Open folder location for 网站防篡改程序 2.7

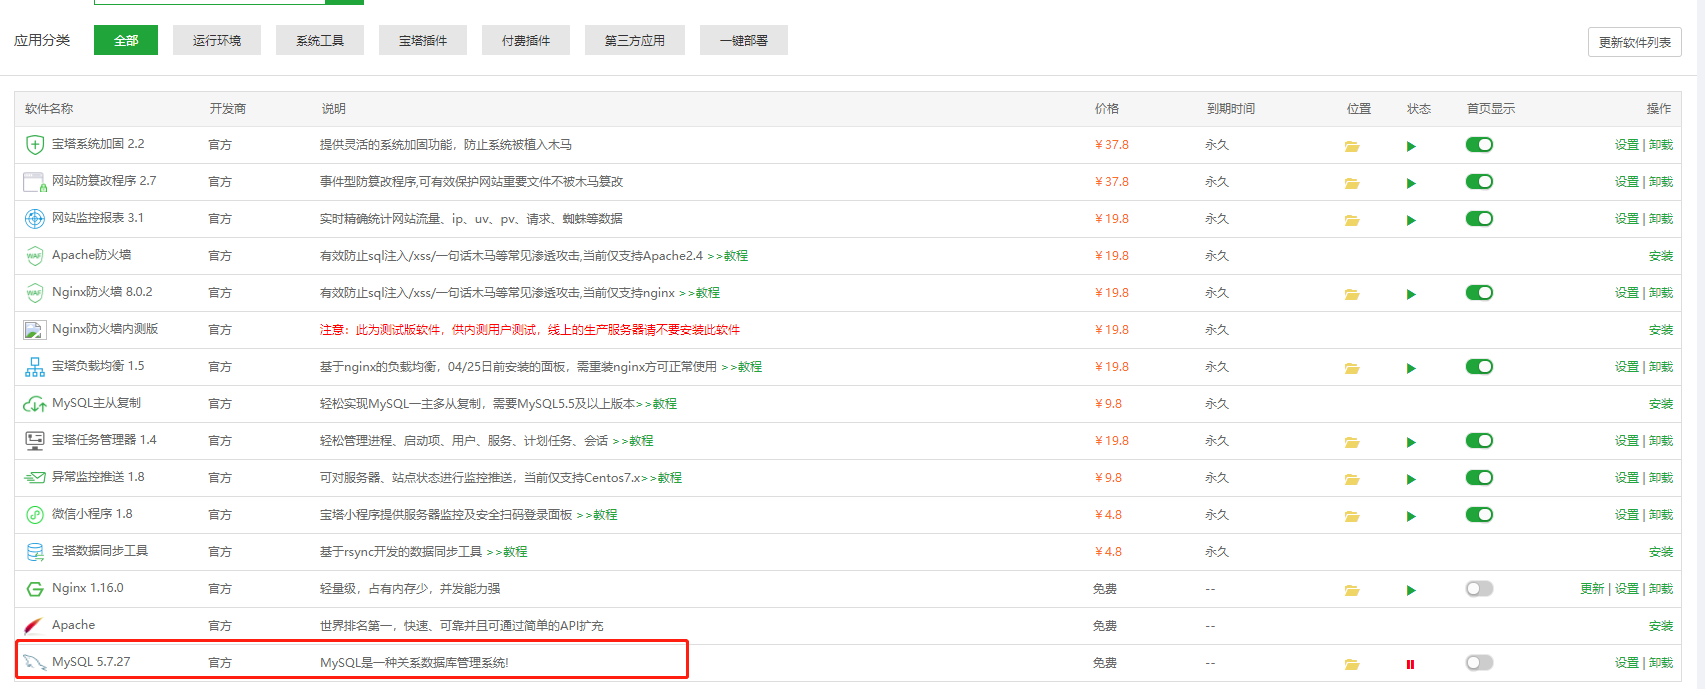tap(1352, 183)
